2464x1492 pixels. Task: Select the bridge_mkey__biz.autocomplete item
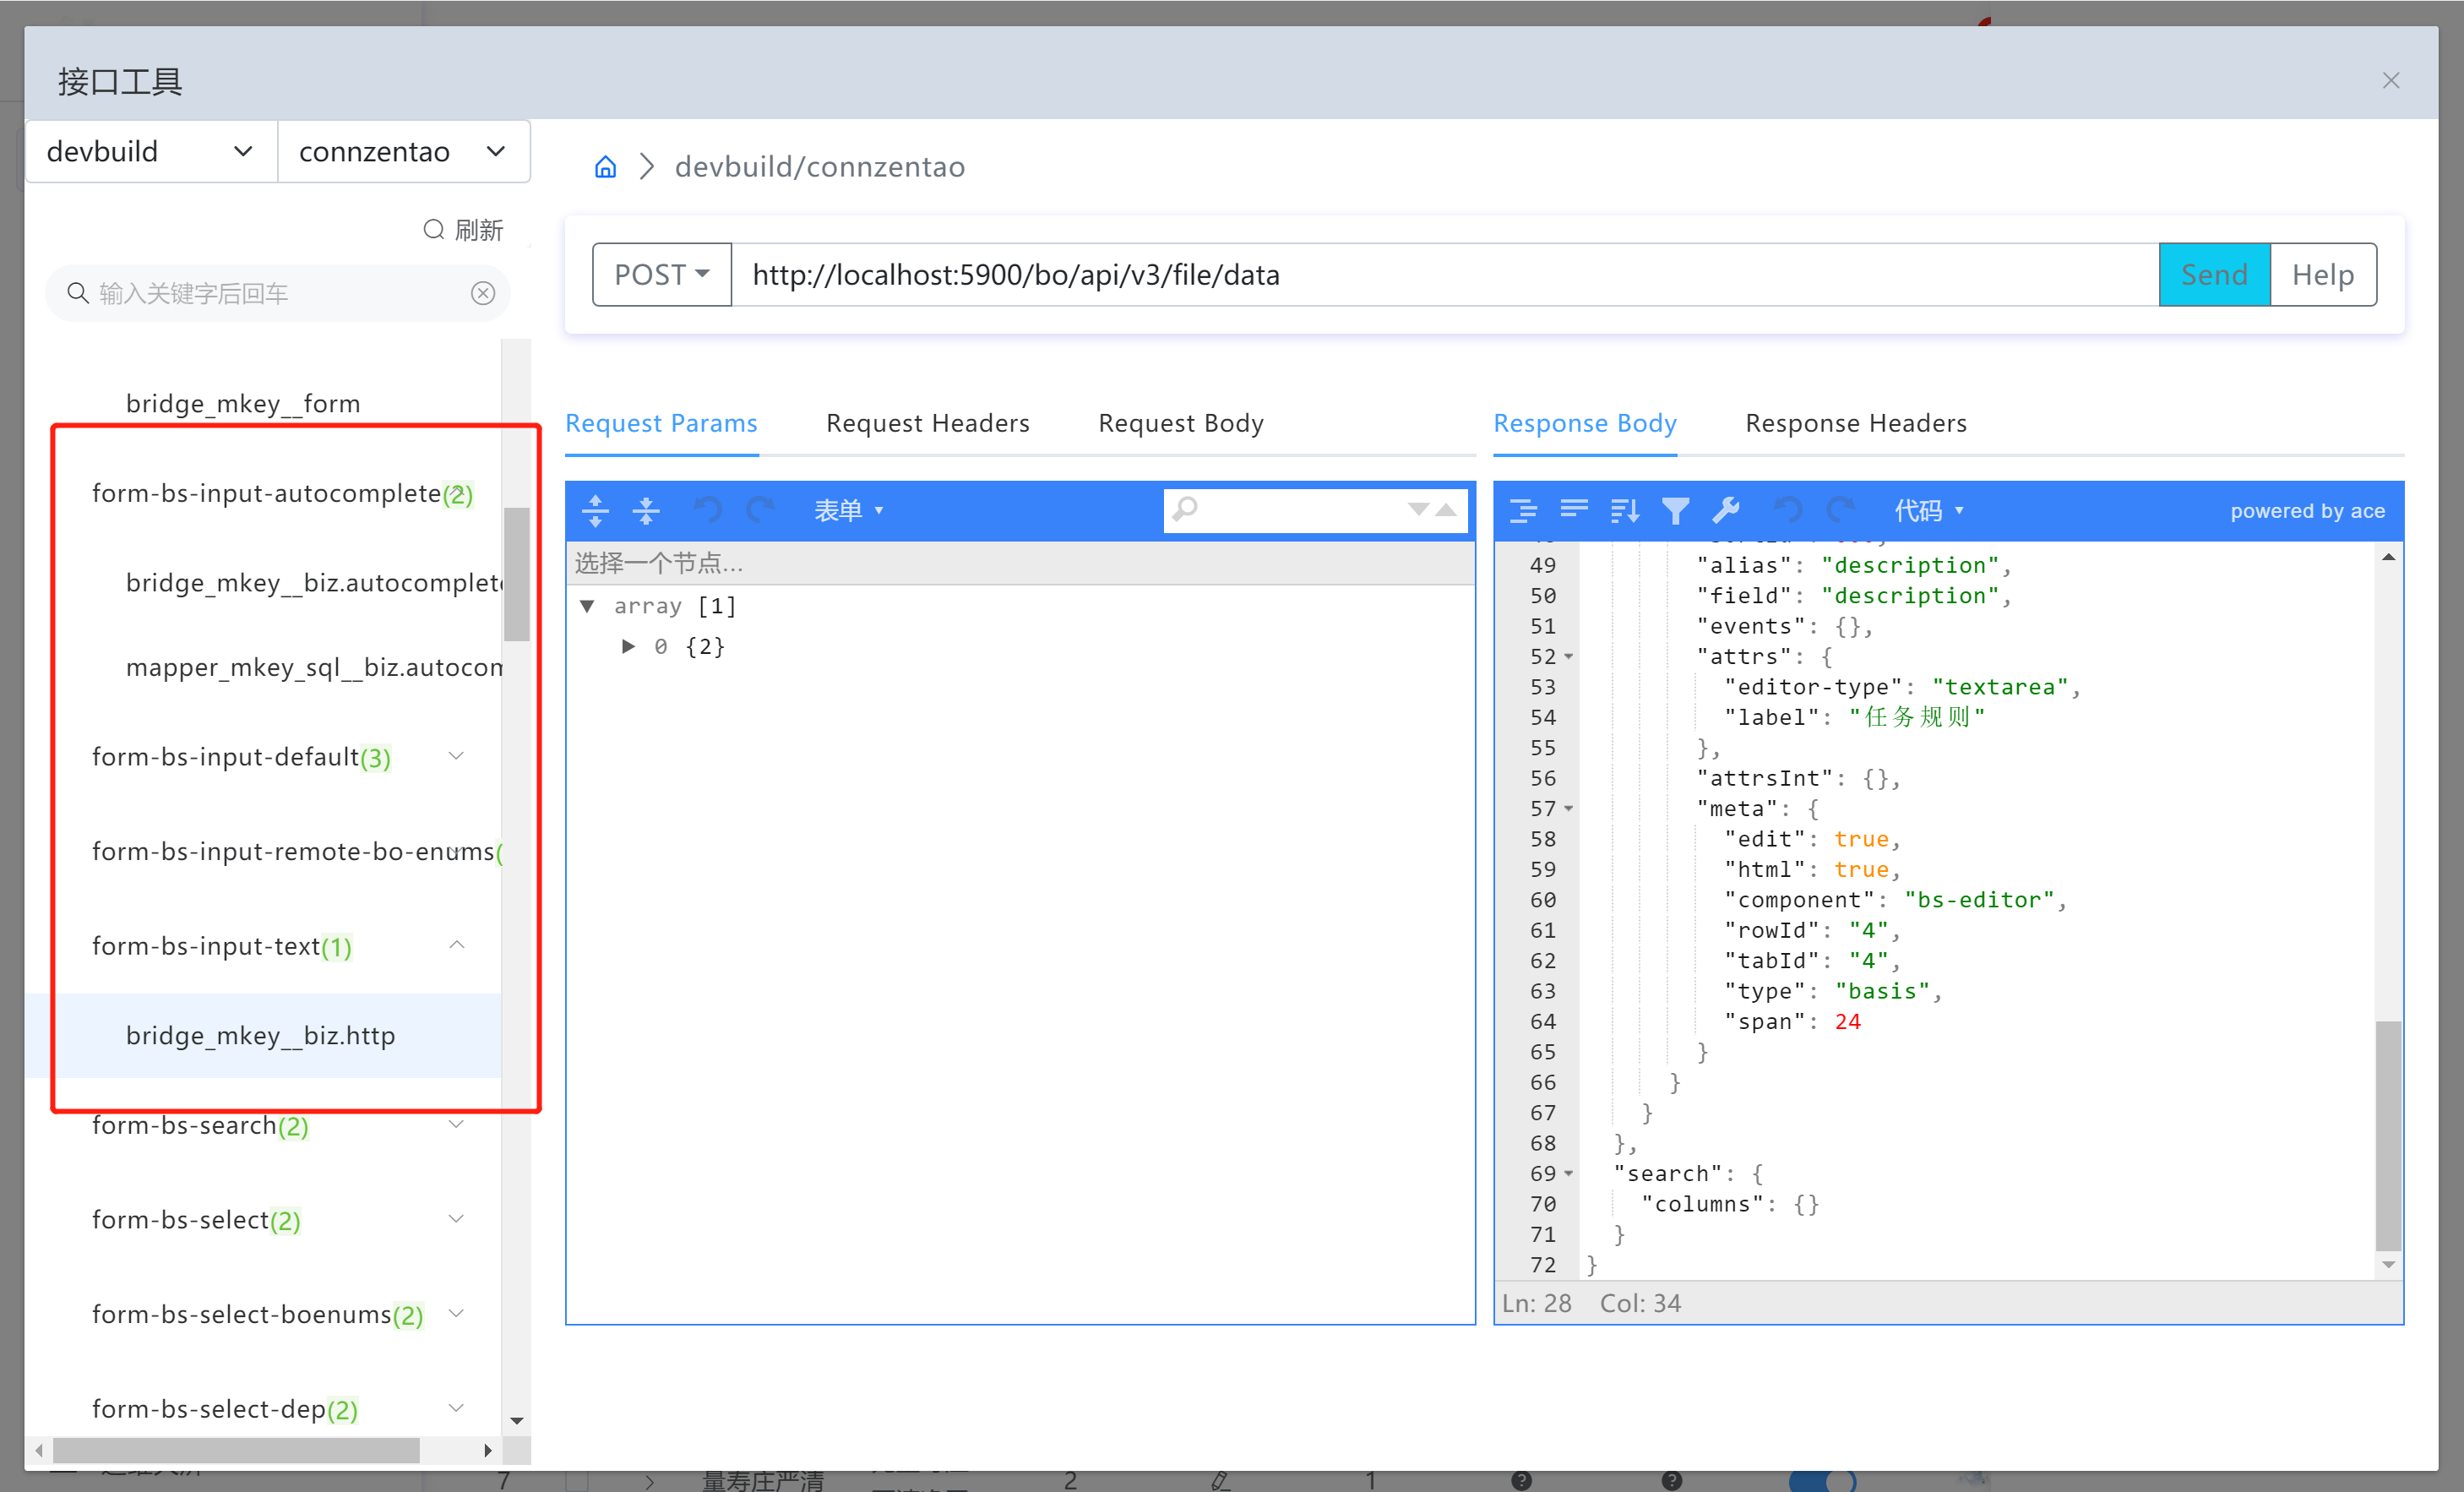pyautogui.click(x=313, y=583)
